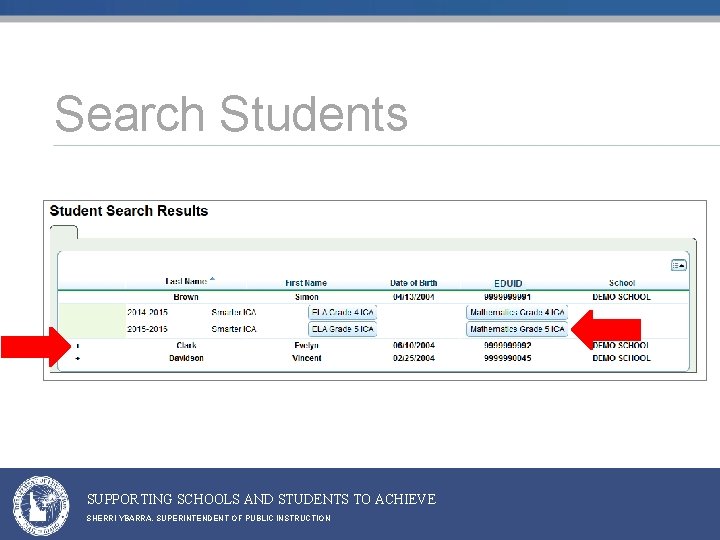Click the EDUID column header

point(508,283)
